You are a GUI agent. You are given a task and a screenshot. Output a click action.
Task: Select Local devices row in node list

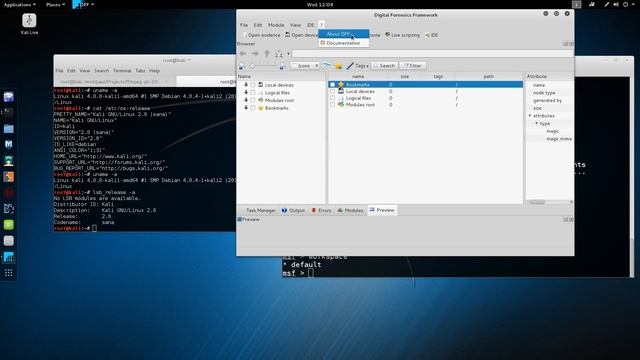coord(426,91)
